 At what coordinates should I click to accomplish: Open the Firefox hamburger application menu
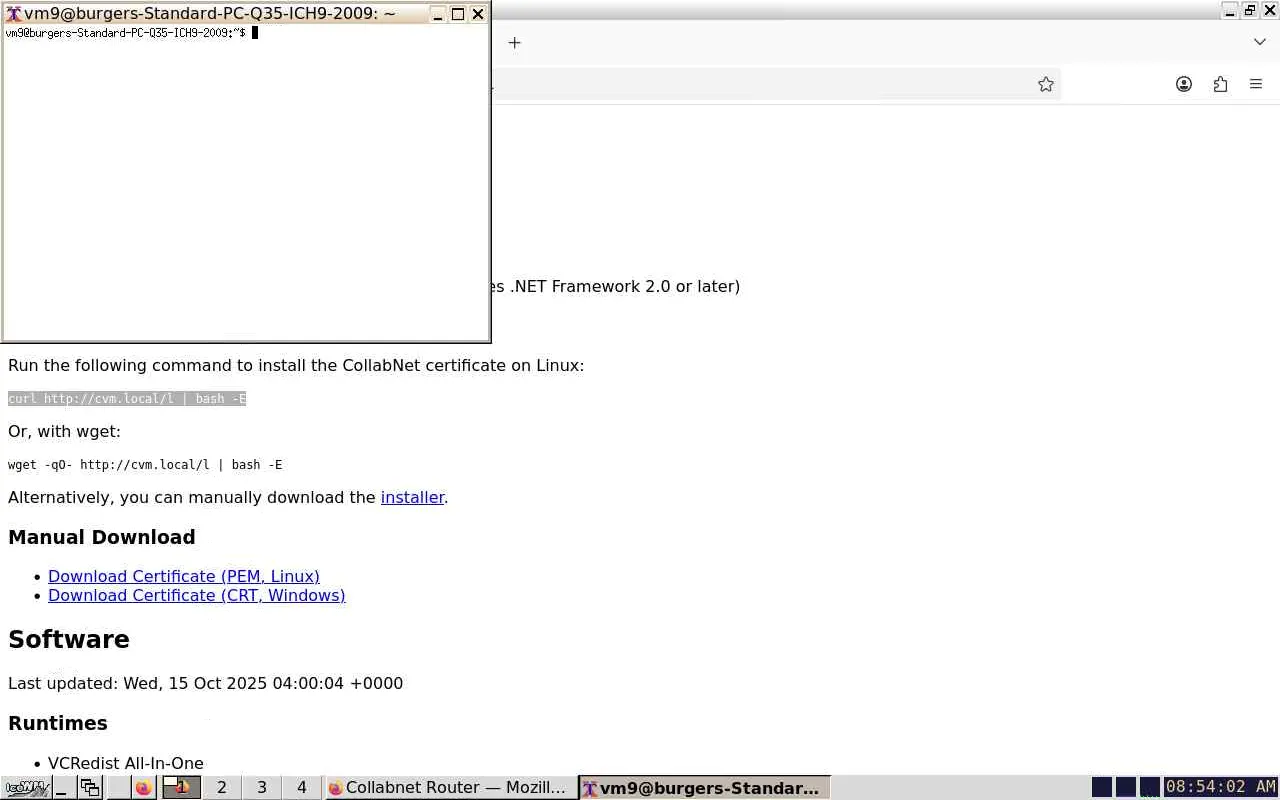(x=1256, y=84)
